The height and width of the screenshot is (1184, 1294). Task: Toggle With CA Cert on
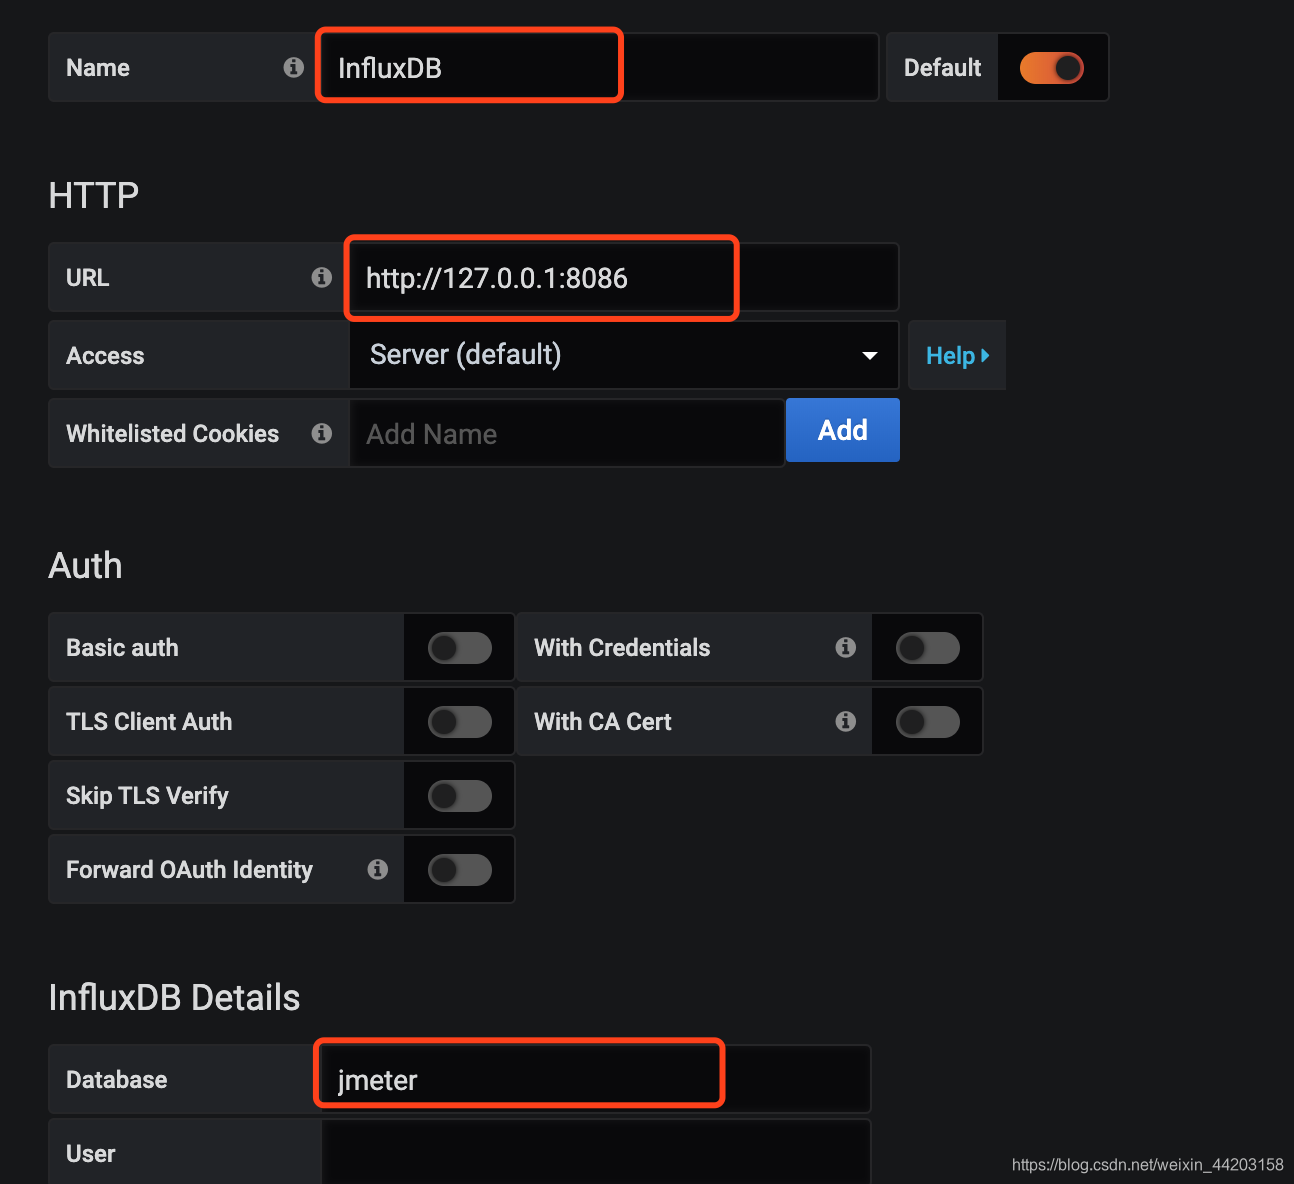point(928,722)
